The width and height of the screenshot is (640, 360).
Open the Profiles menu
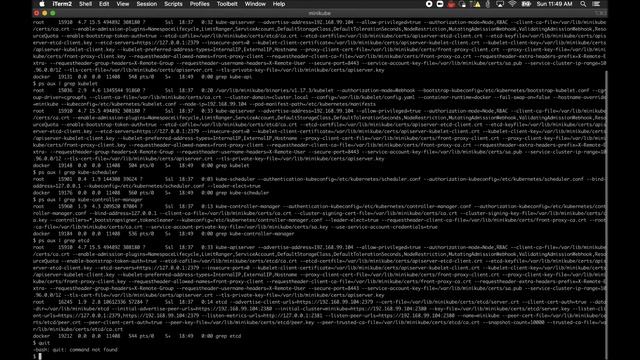tap(200, 4)
